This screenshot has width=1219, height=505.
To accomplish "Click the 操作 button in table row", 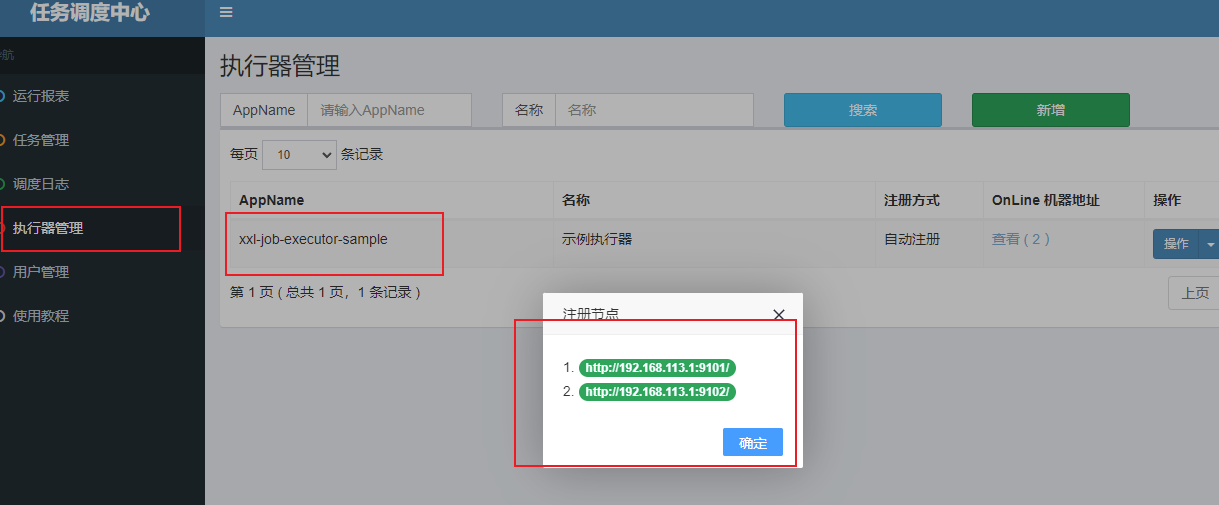I will 1175,244.
